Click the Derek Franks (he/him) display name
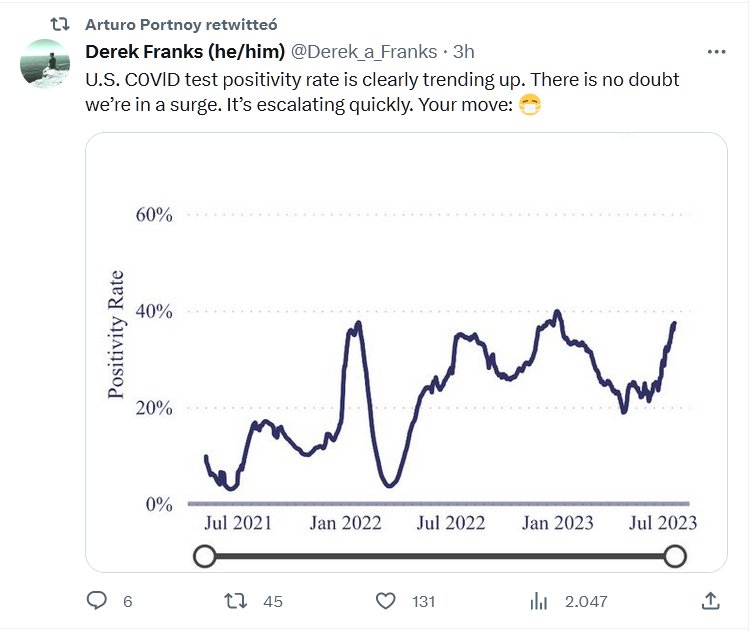The width and height of the screenshot is (754, 632). pyautogui.click(x=186, y=51)
